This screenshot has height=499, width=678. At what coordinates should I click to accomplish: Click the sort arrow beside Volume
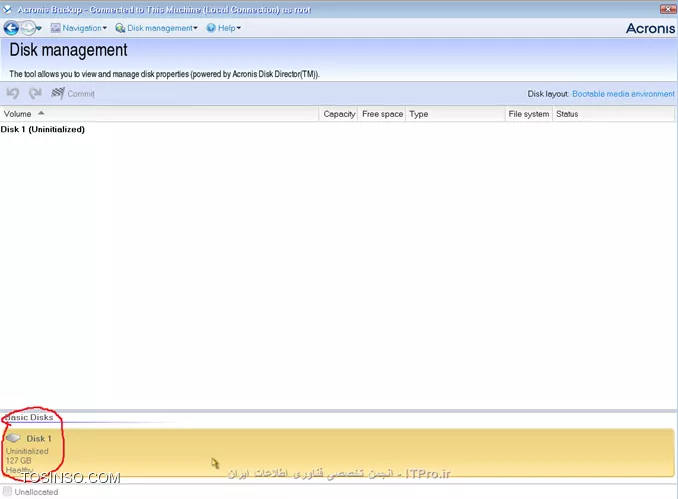(x=41, y=113)
